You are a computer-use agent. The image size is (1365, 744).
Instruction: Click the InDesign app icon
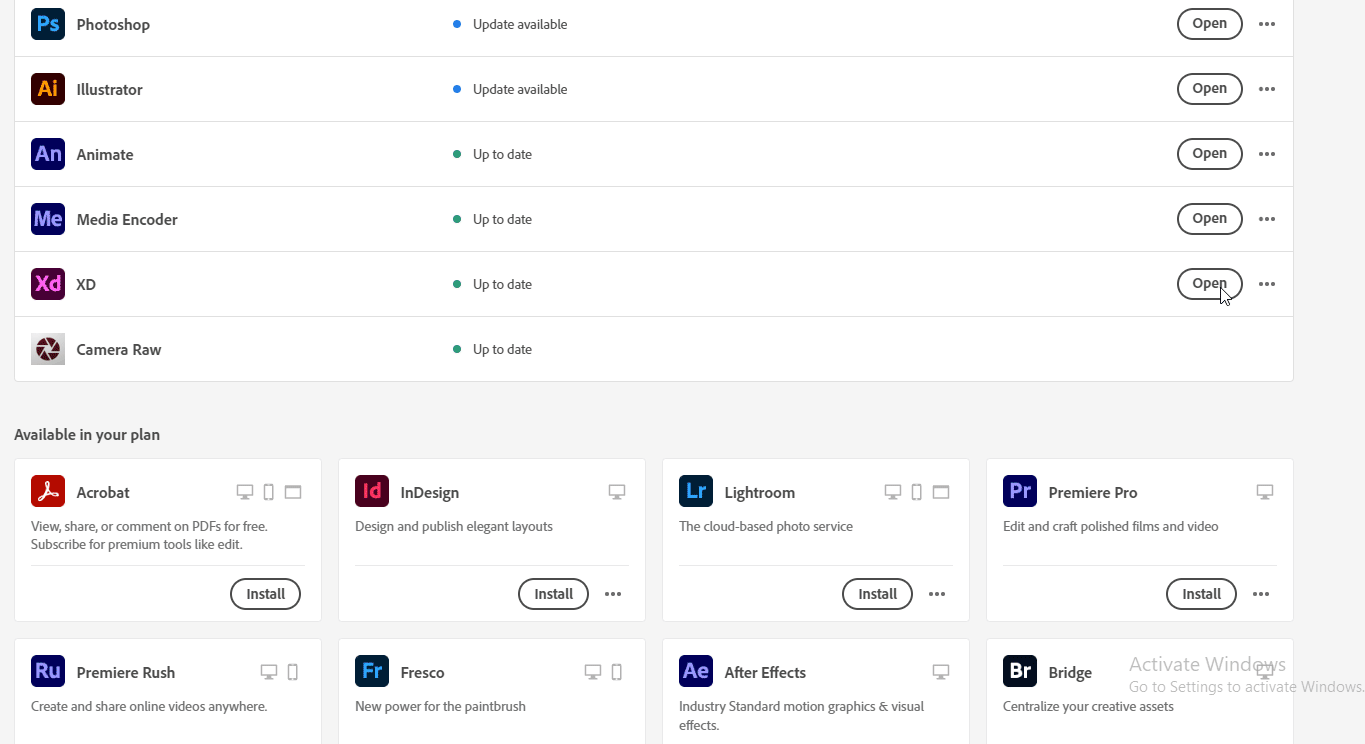(x=372, y=492)
